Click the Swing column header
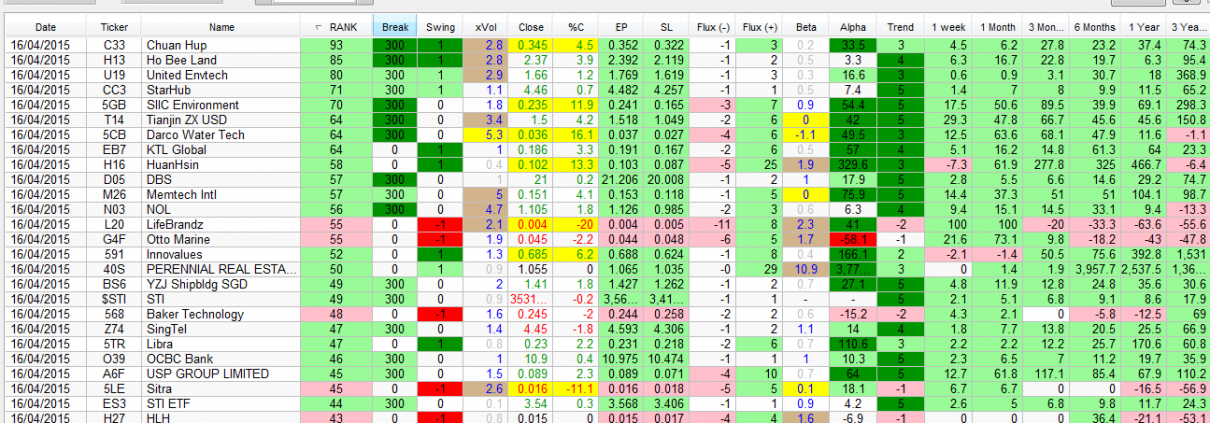This screenshot has height=423, width=1210. (439, 28)
